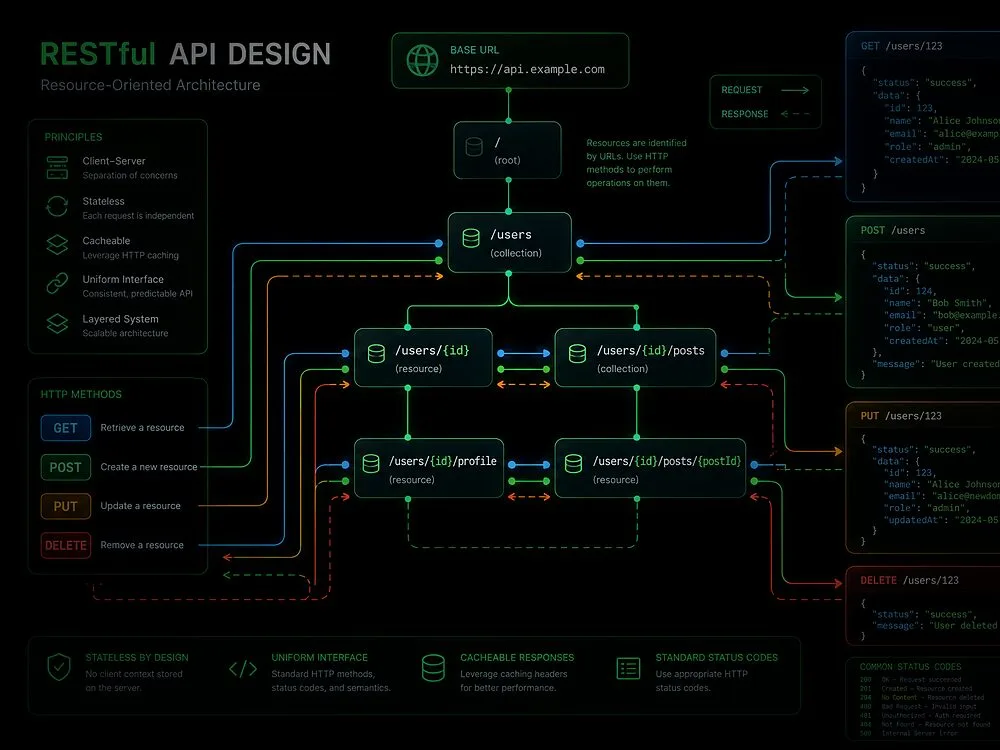Click the shield checkmark icon beside Stateless By Design
This screenshot has width=1000, height=750.
click(59, 667)
